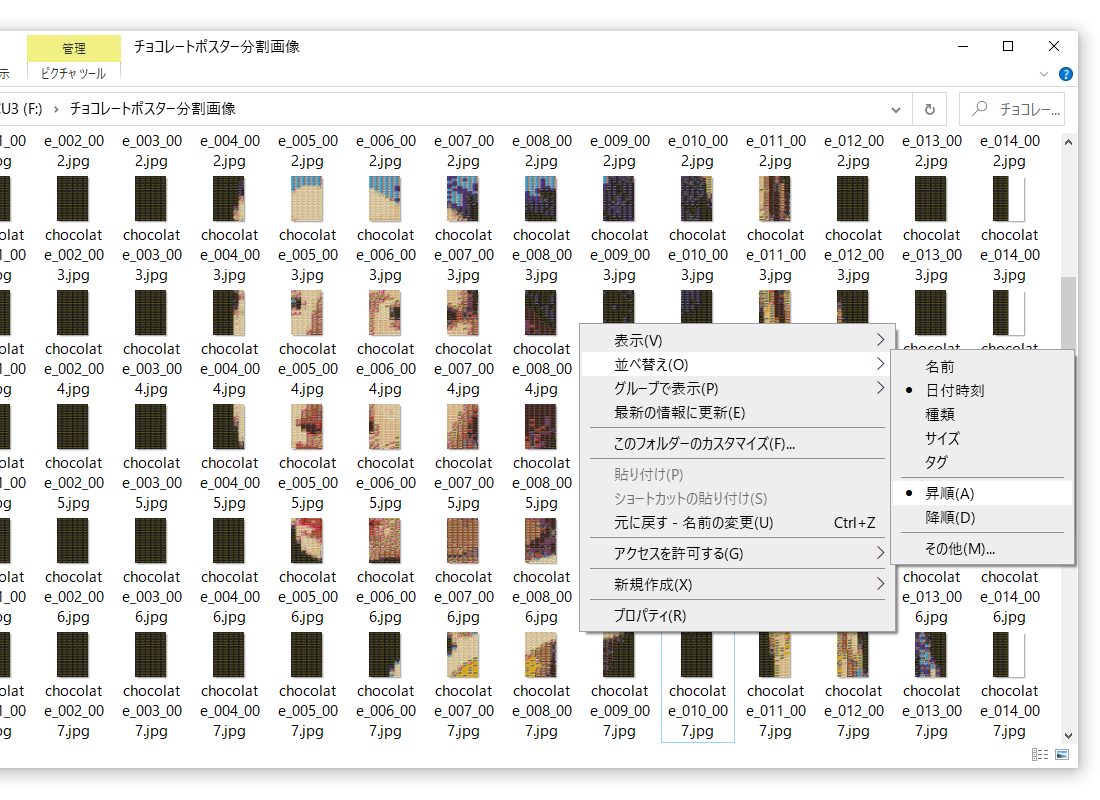Select file name e_002_007.jpg
This screenshot has width=1100, height=800.
(x=74, y=711)
